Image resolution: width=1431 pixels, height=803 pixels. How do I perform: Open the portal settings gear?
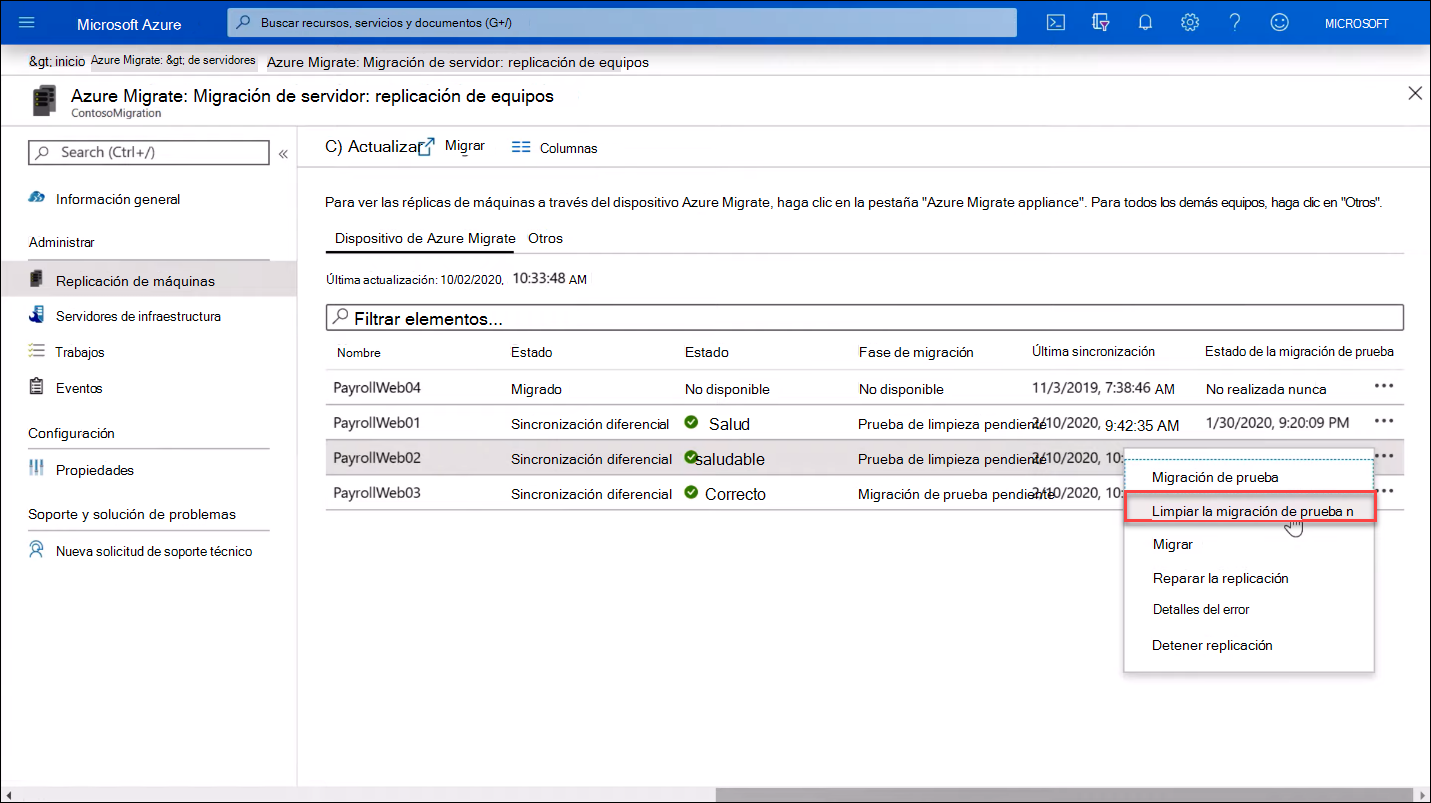coord(1190,22)
